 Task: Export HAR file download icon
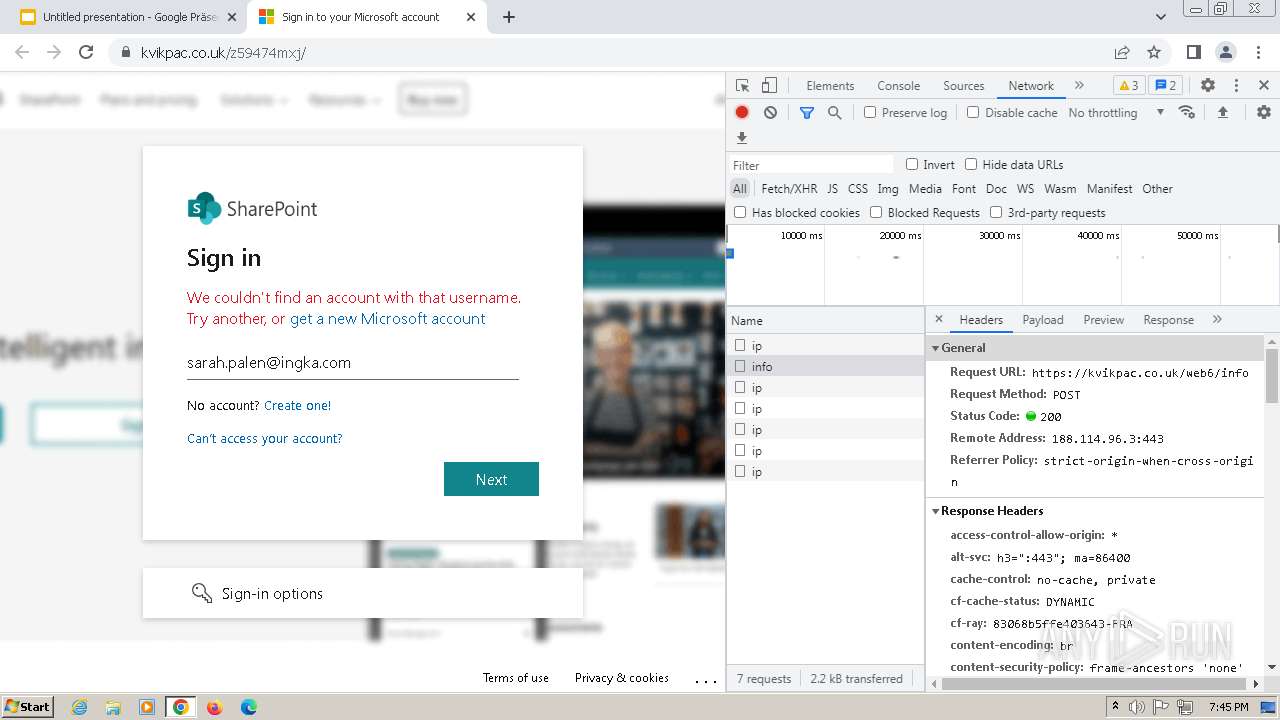pos(742,138)
